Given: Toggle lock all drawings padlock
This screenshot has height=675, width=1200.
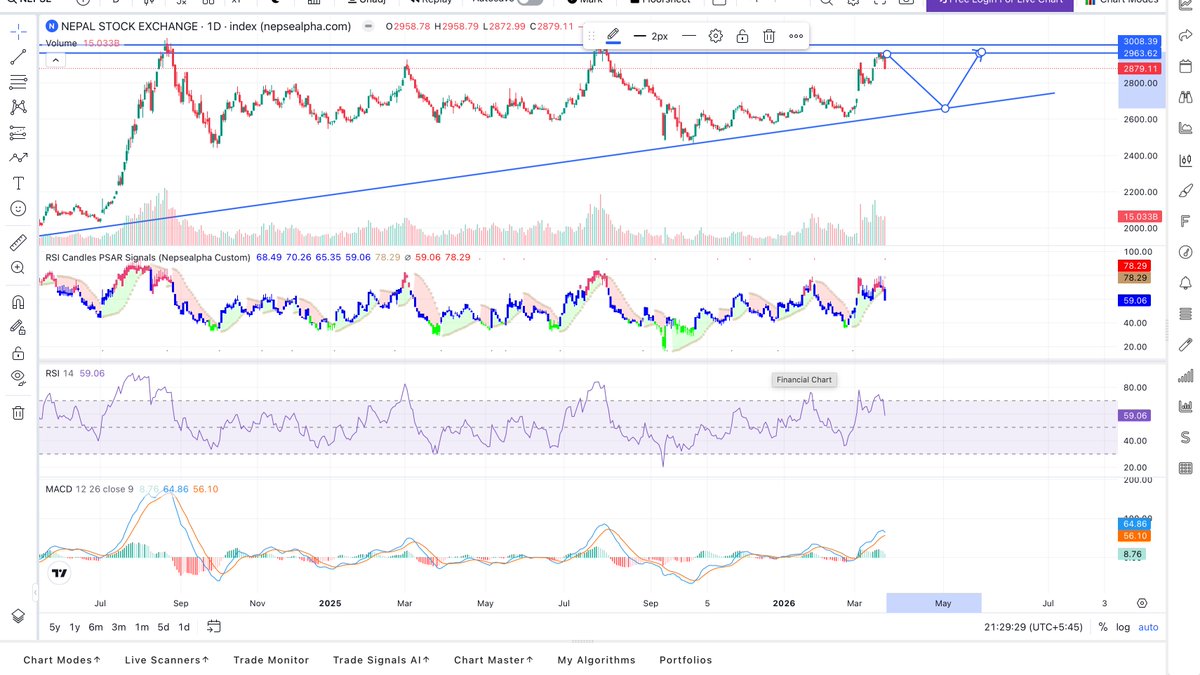Looking at the screenshot, I should pos(18,353).
